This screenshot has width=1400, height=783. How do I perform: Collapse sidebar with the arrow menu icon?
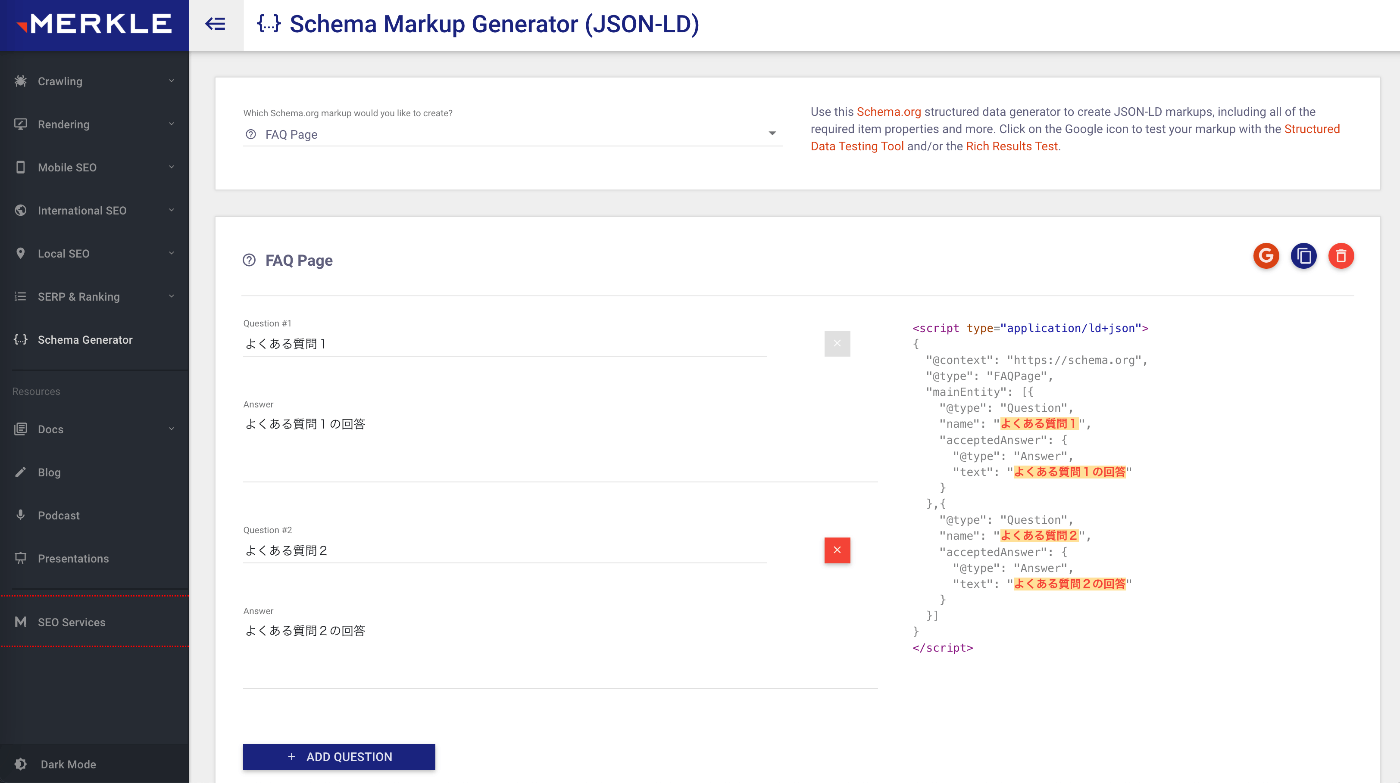click(x=216, y=25)
